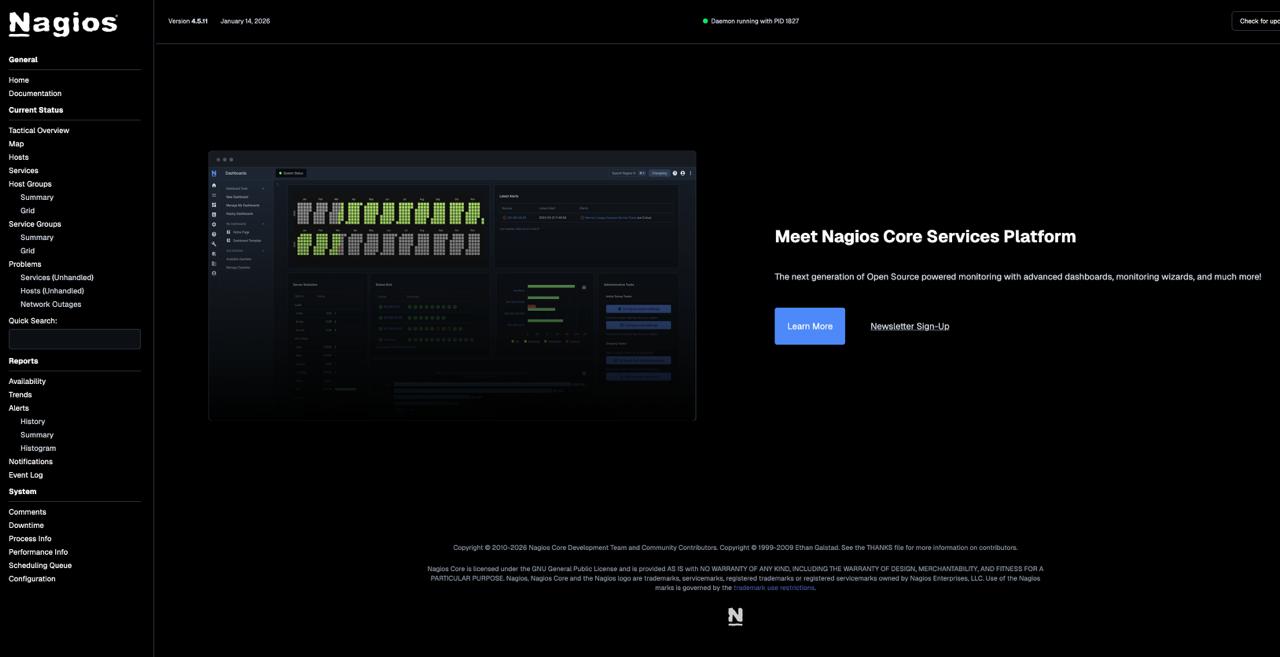The image size is (1280, 657).
Task: Open Process Info
Action: click(30, 538)
